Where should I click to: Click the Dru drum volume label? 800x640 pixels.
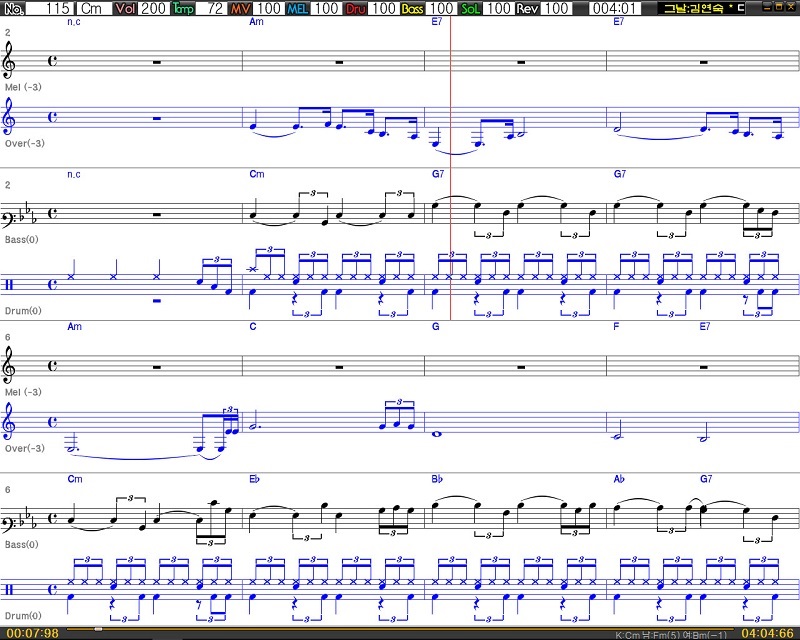point(355,8)
